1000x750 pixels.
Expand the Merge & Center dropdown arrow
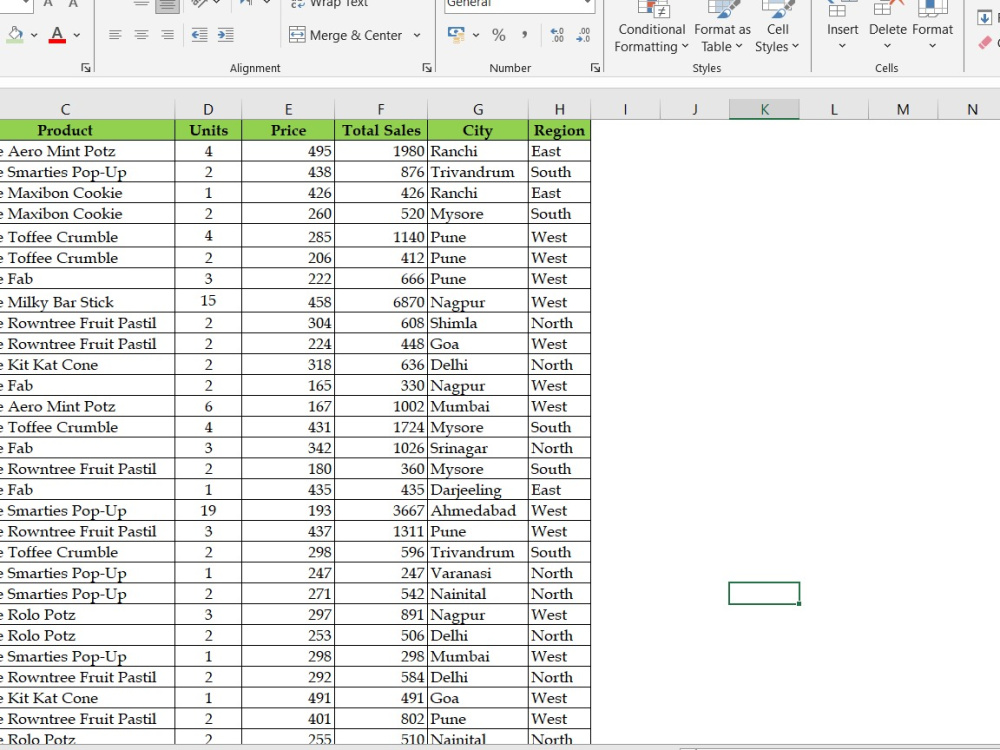pyautogui.click(x=417, y=35)
